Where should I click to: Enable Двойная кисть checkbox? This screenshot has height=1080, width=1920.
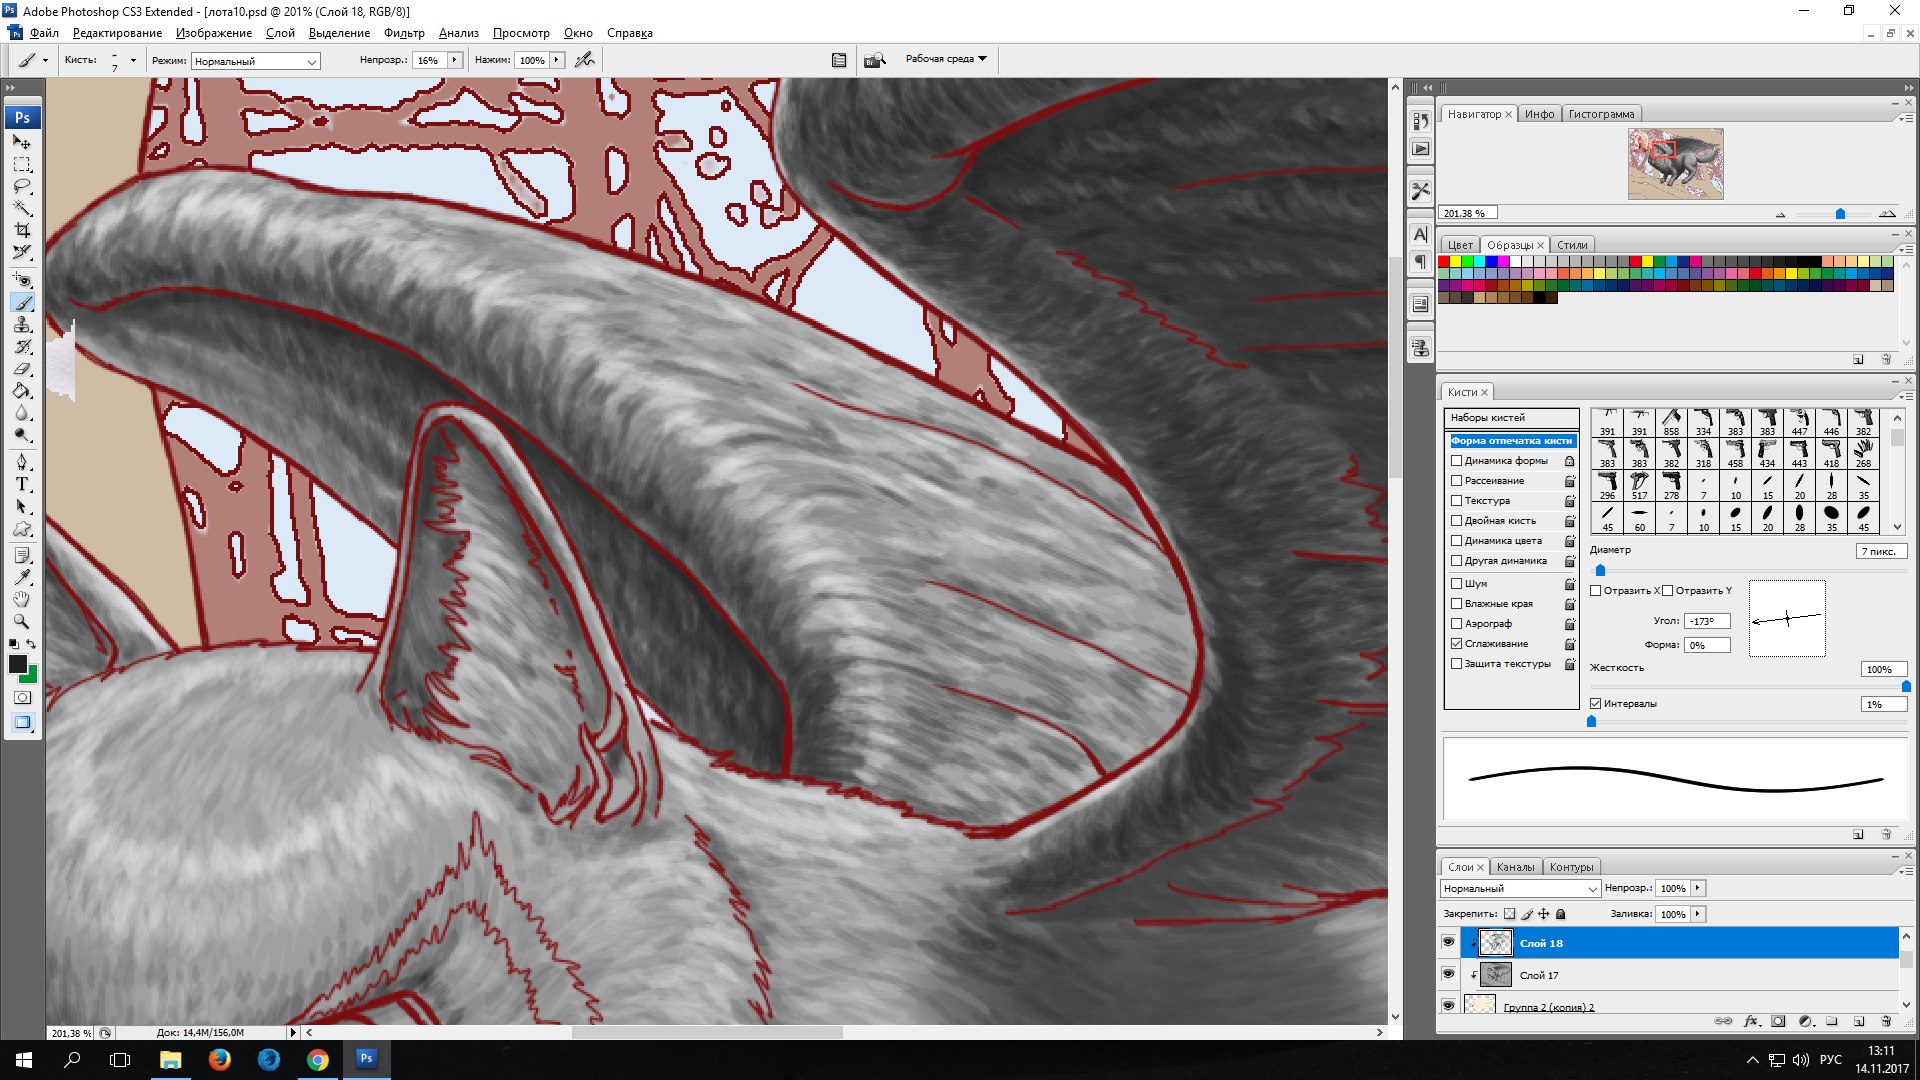1456,521
